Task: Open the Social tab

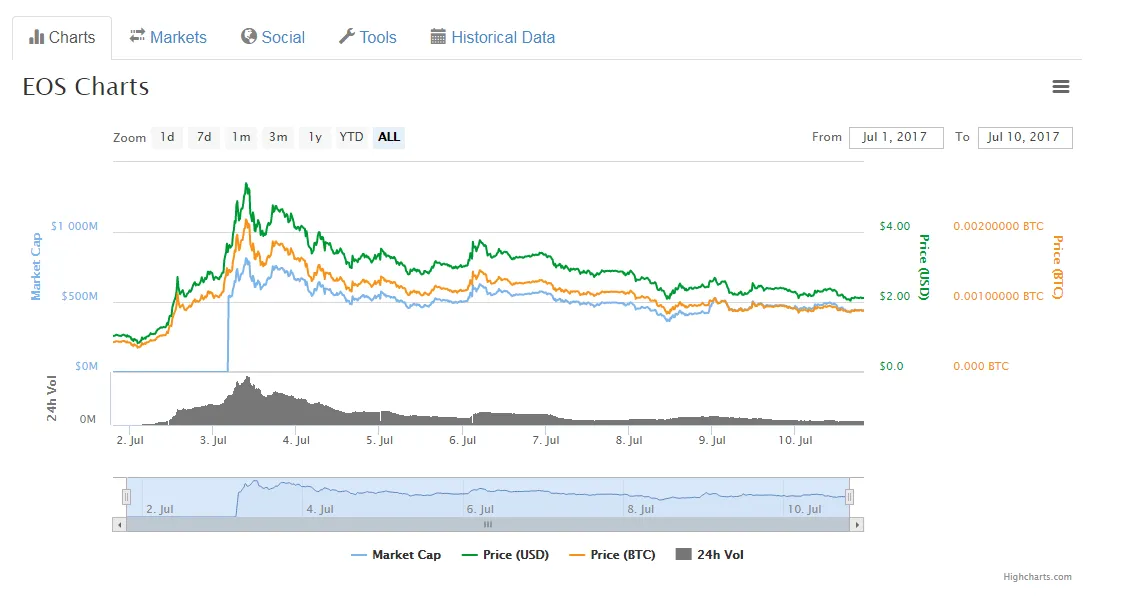Action: [273, 37]
